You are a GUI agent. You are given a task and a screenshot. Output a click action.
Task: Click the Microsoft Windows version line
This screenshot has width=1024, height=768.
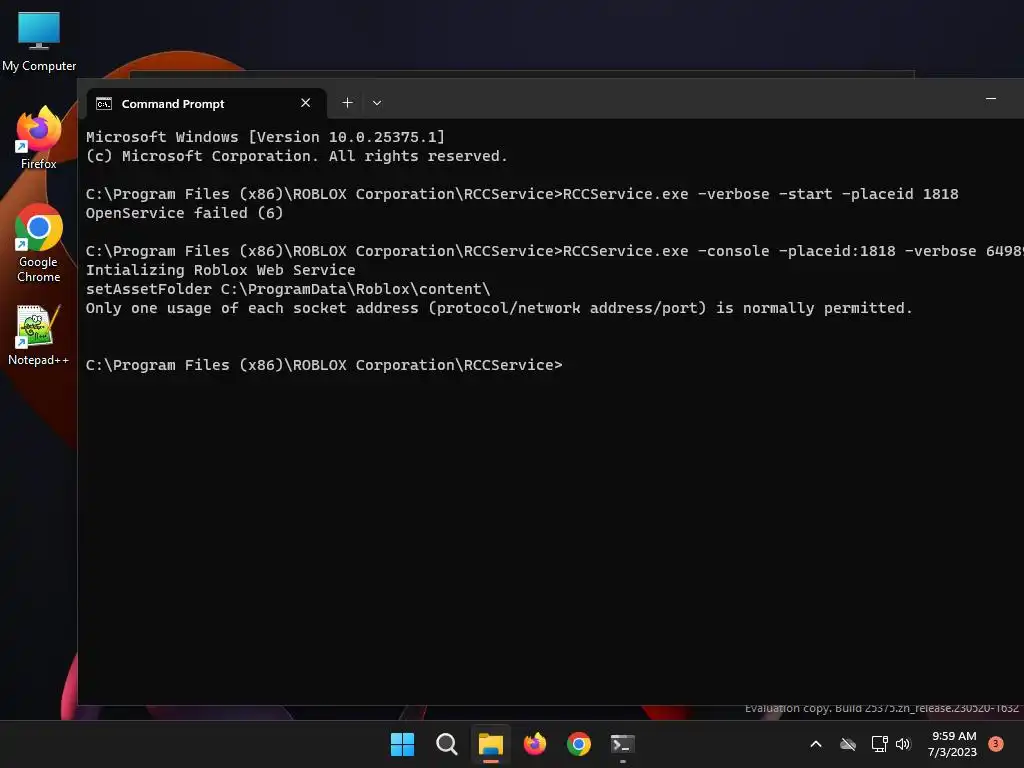point(265,136)
